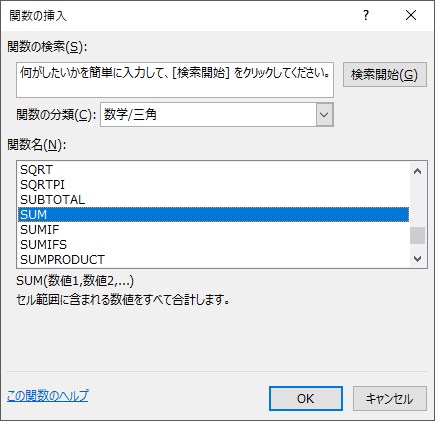Select SUMIF in the function list
Screen dimensions: 435x421
pos(213,230)
